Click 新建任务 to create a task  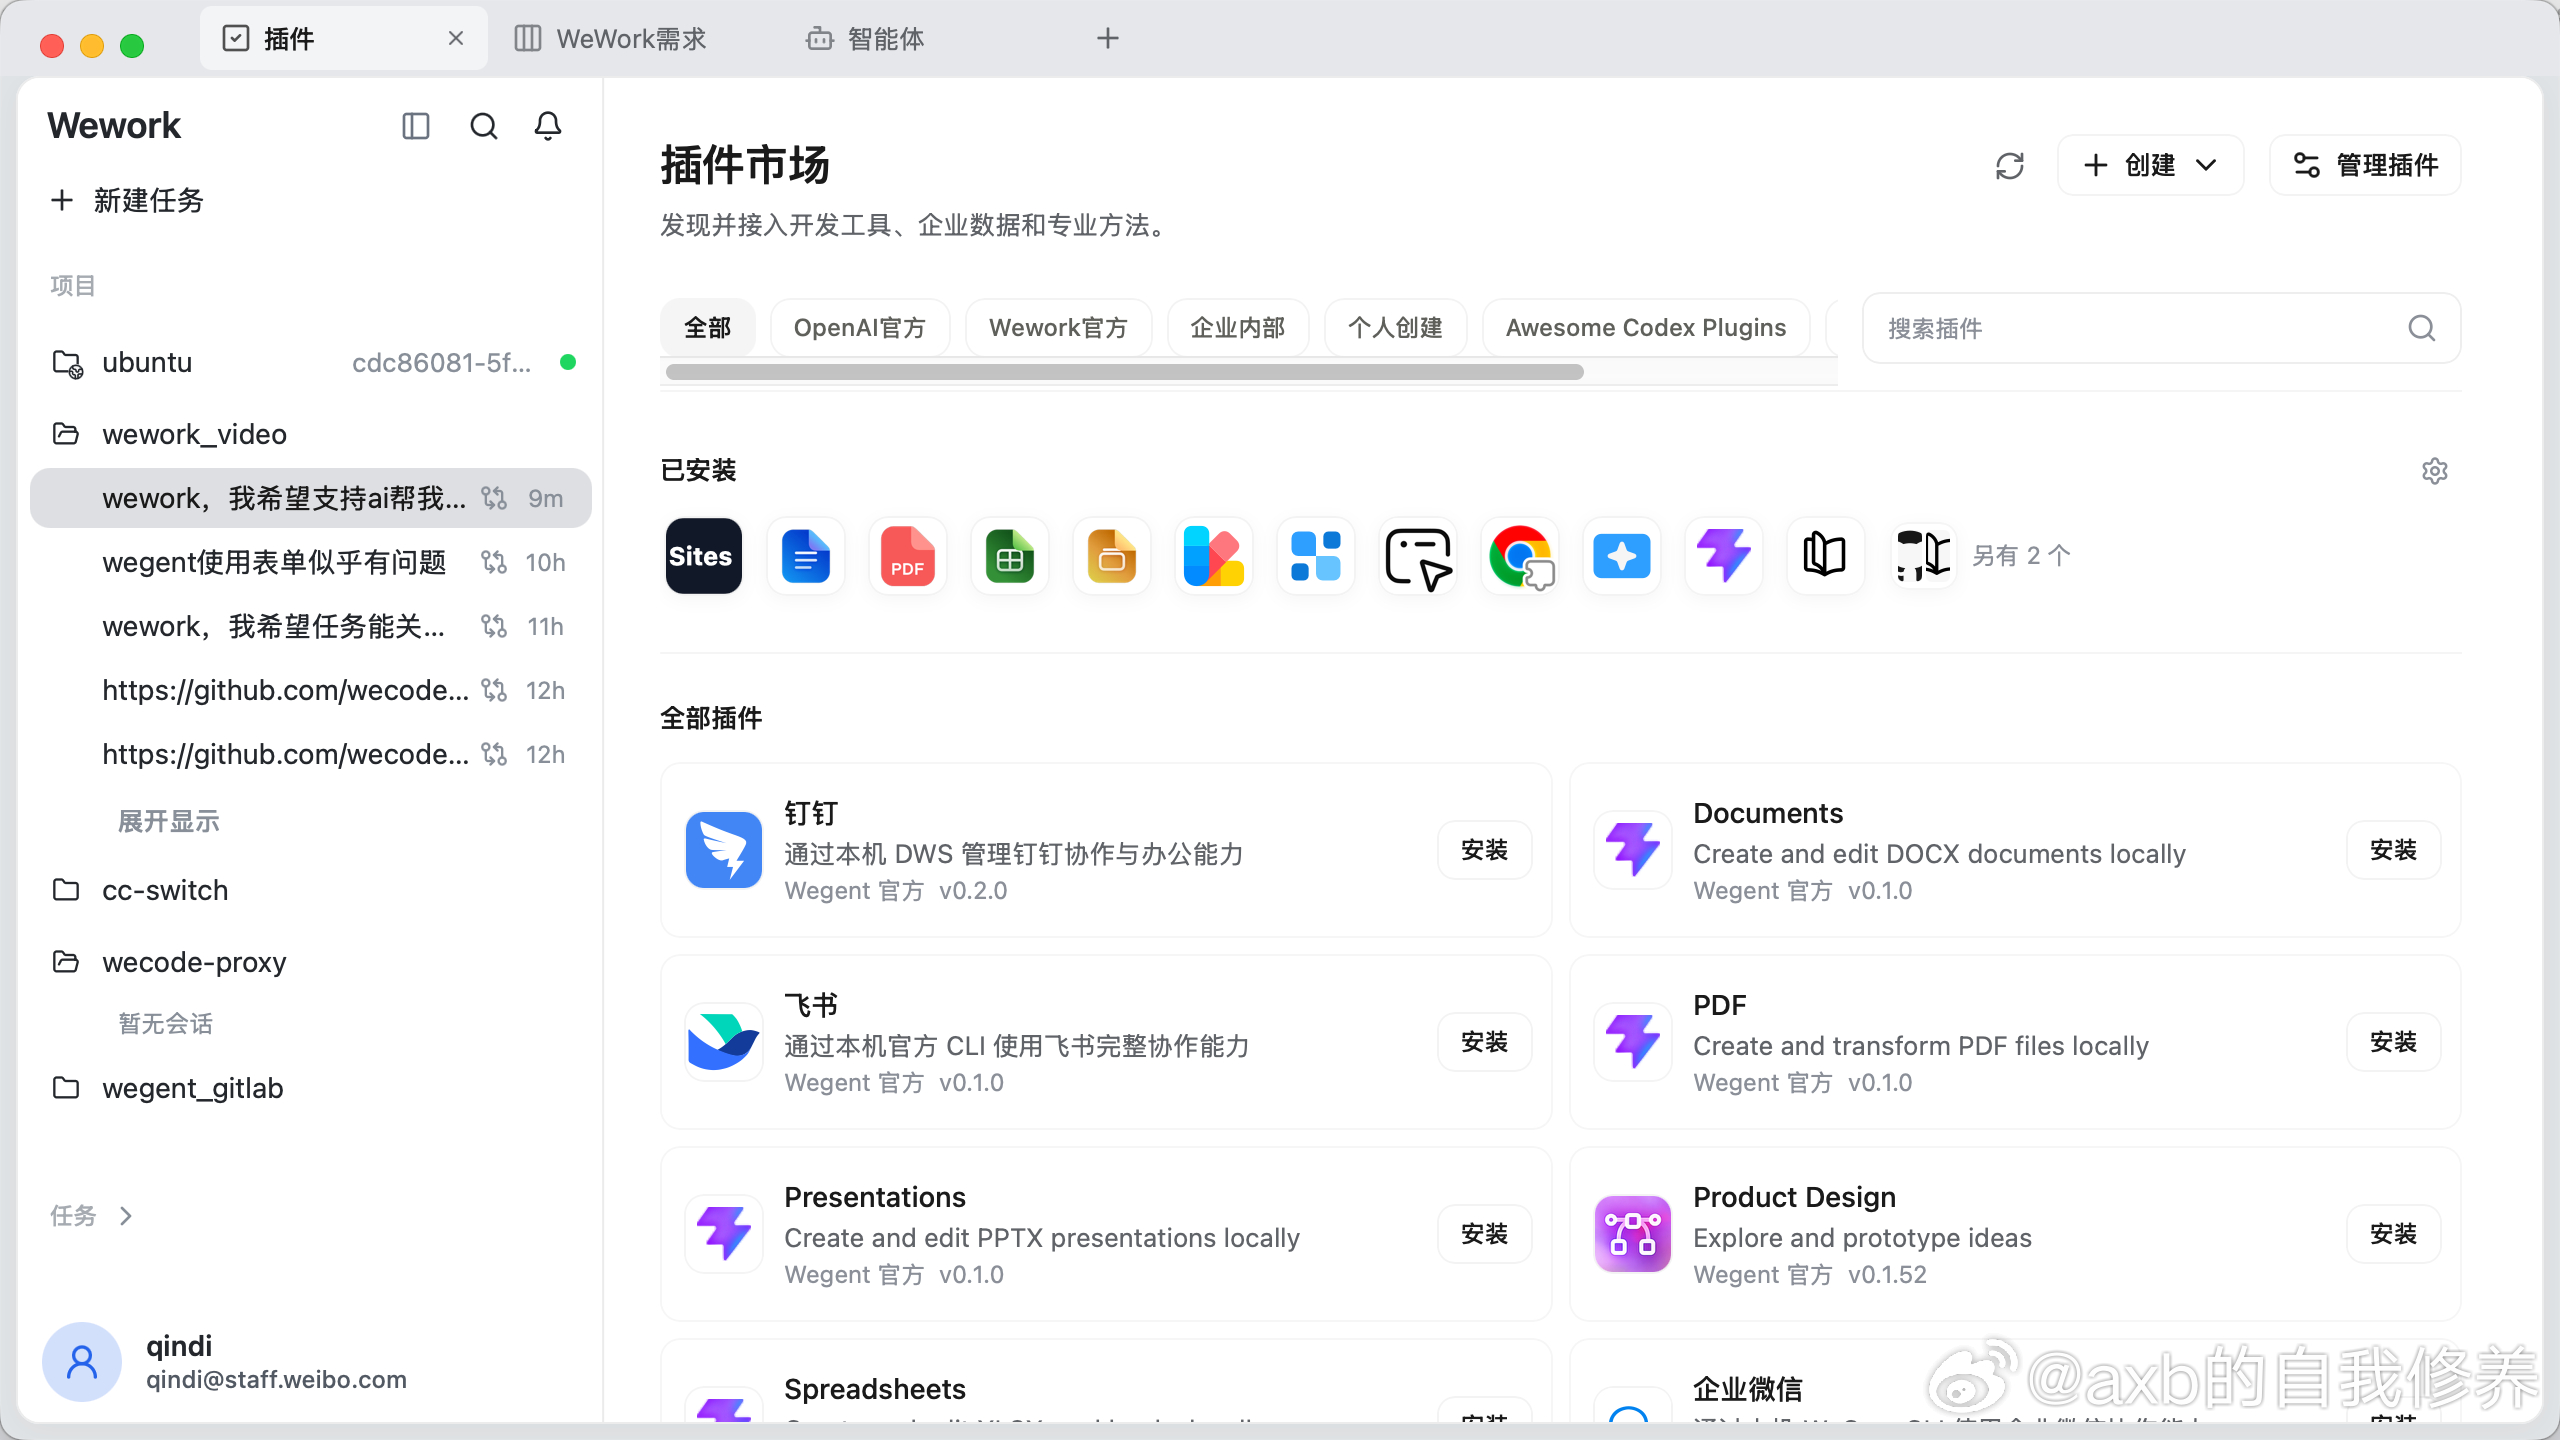(128, 201)
